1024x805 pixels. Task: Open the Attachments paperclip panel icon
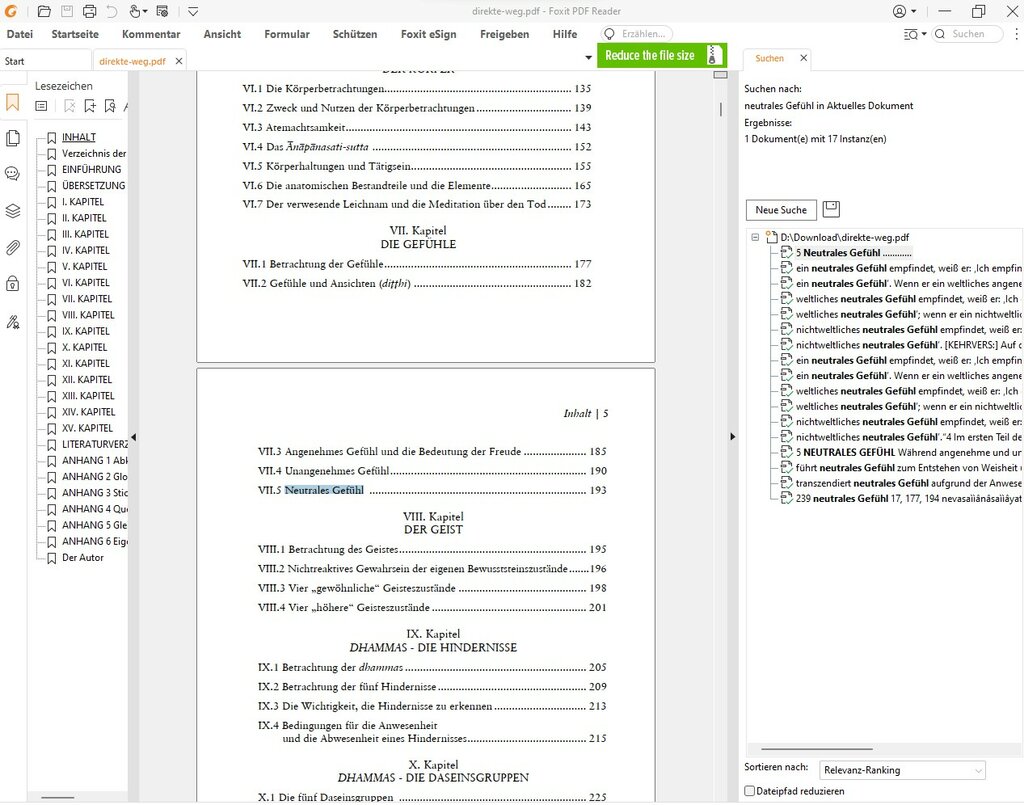click(x=12, y=247)
